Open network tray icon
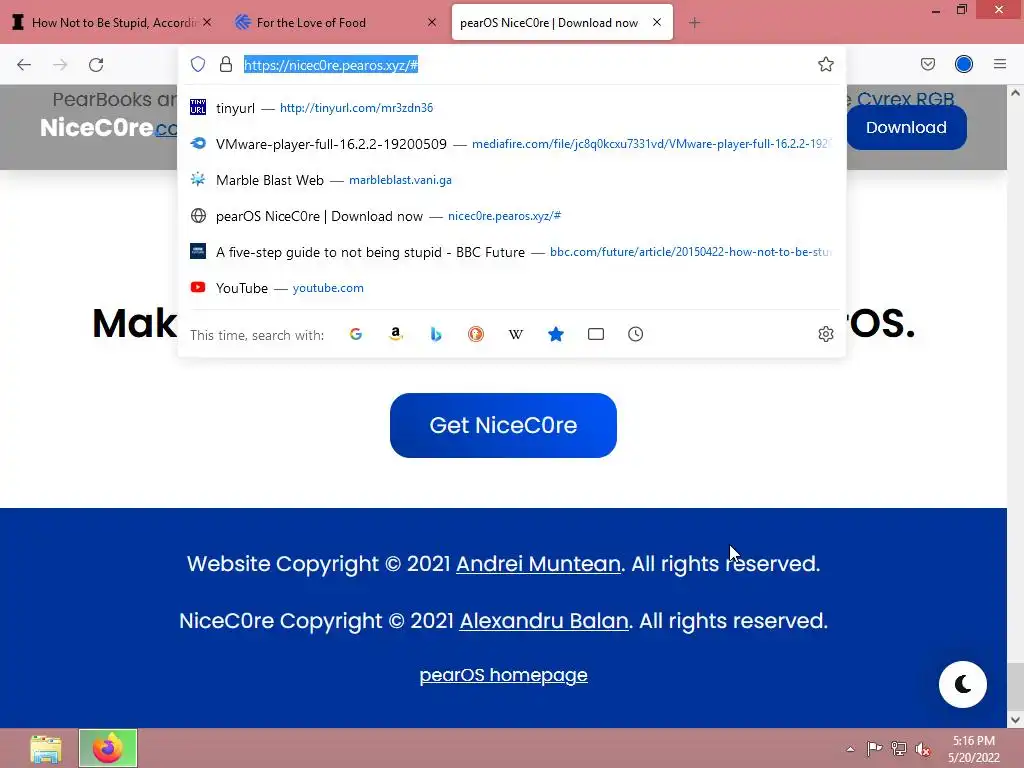 click(x=899, y=749)
